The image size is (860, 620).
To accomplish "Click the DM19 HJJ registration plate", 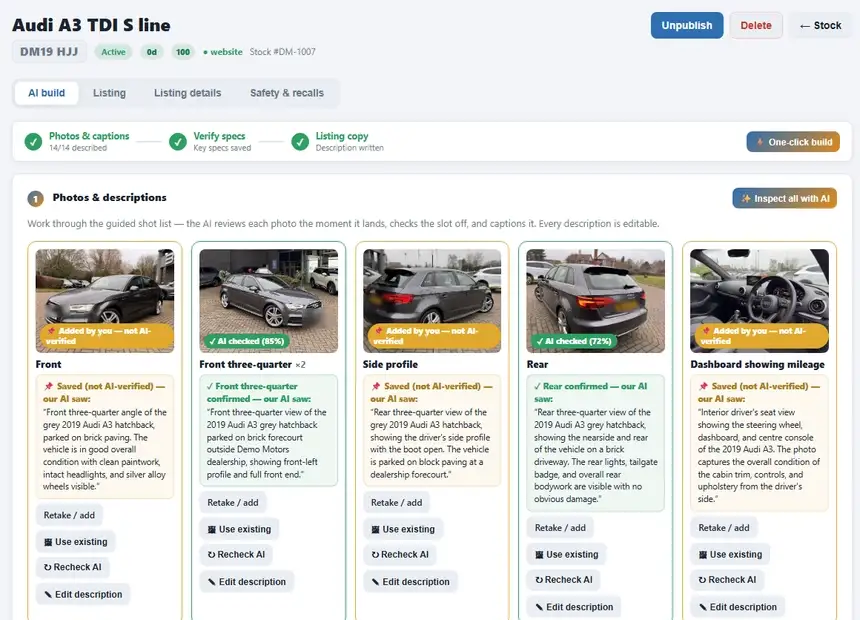I will click(x=49, y=52).
